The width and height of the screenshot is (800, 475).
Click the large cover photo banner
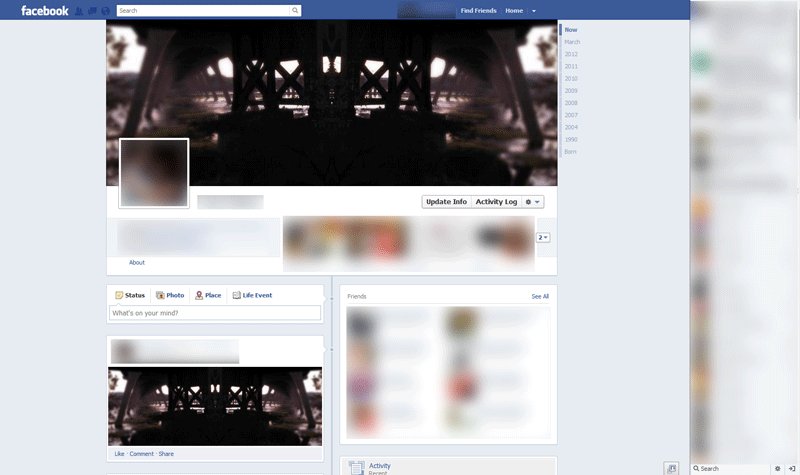(332, 103)
